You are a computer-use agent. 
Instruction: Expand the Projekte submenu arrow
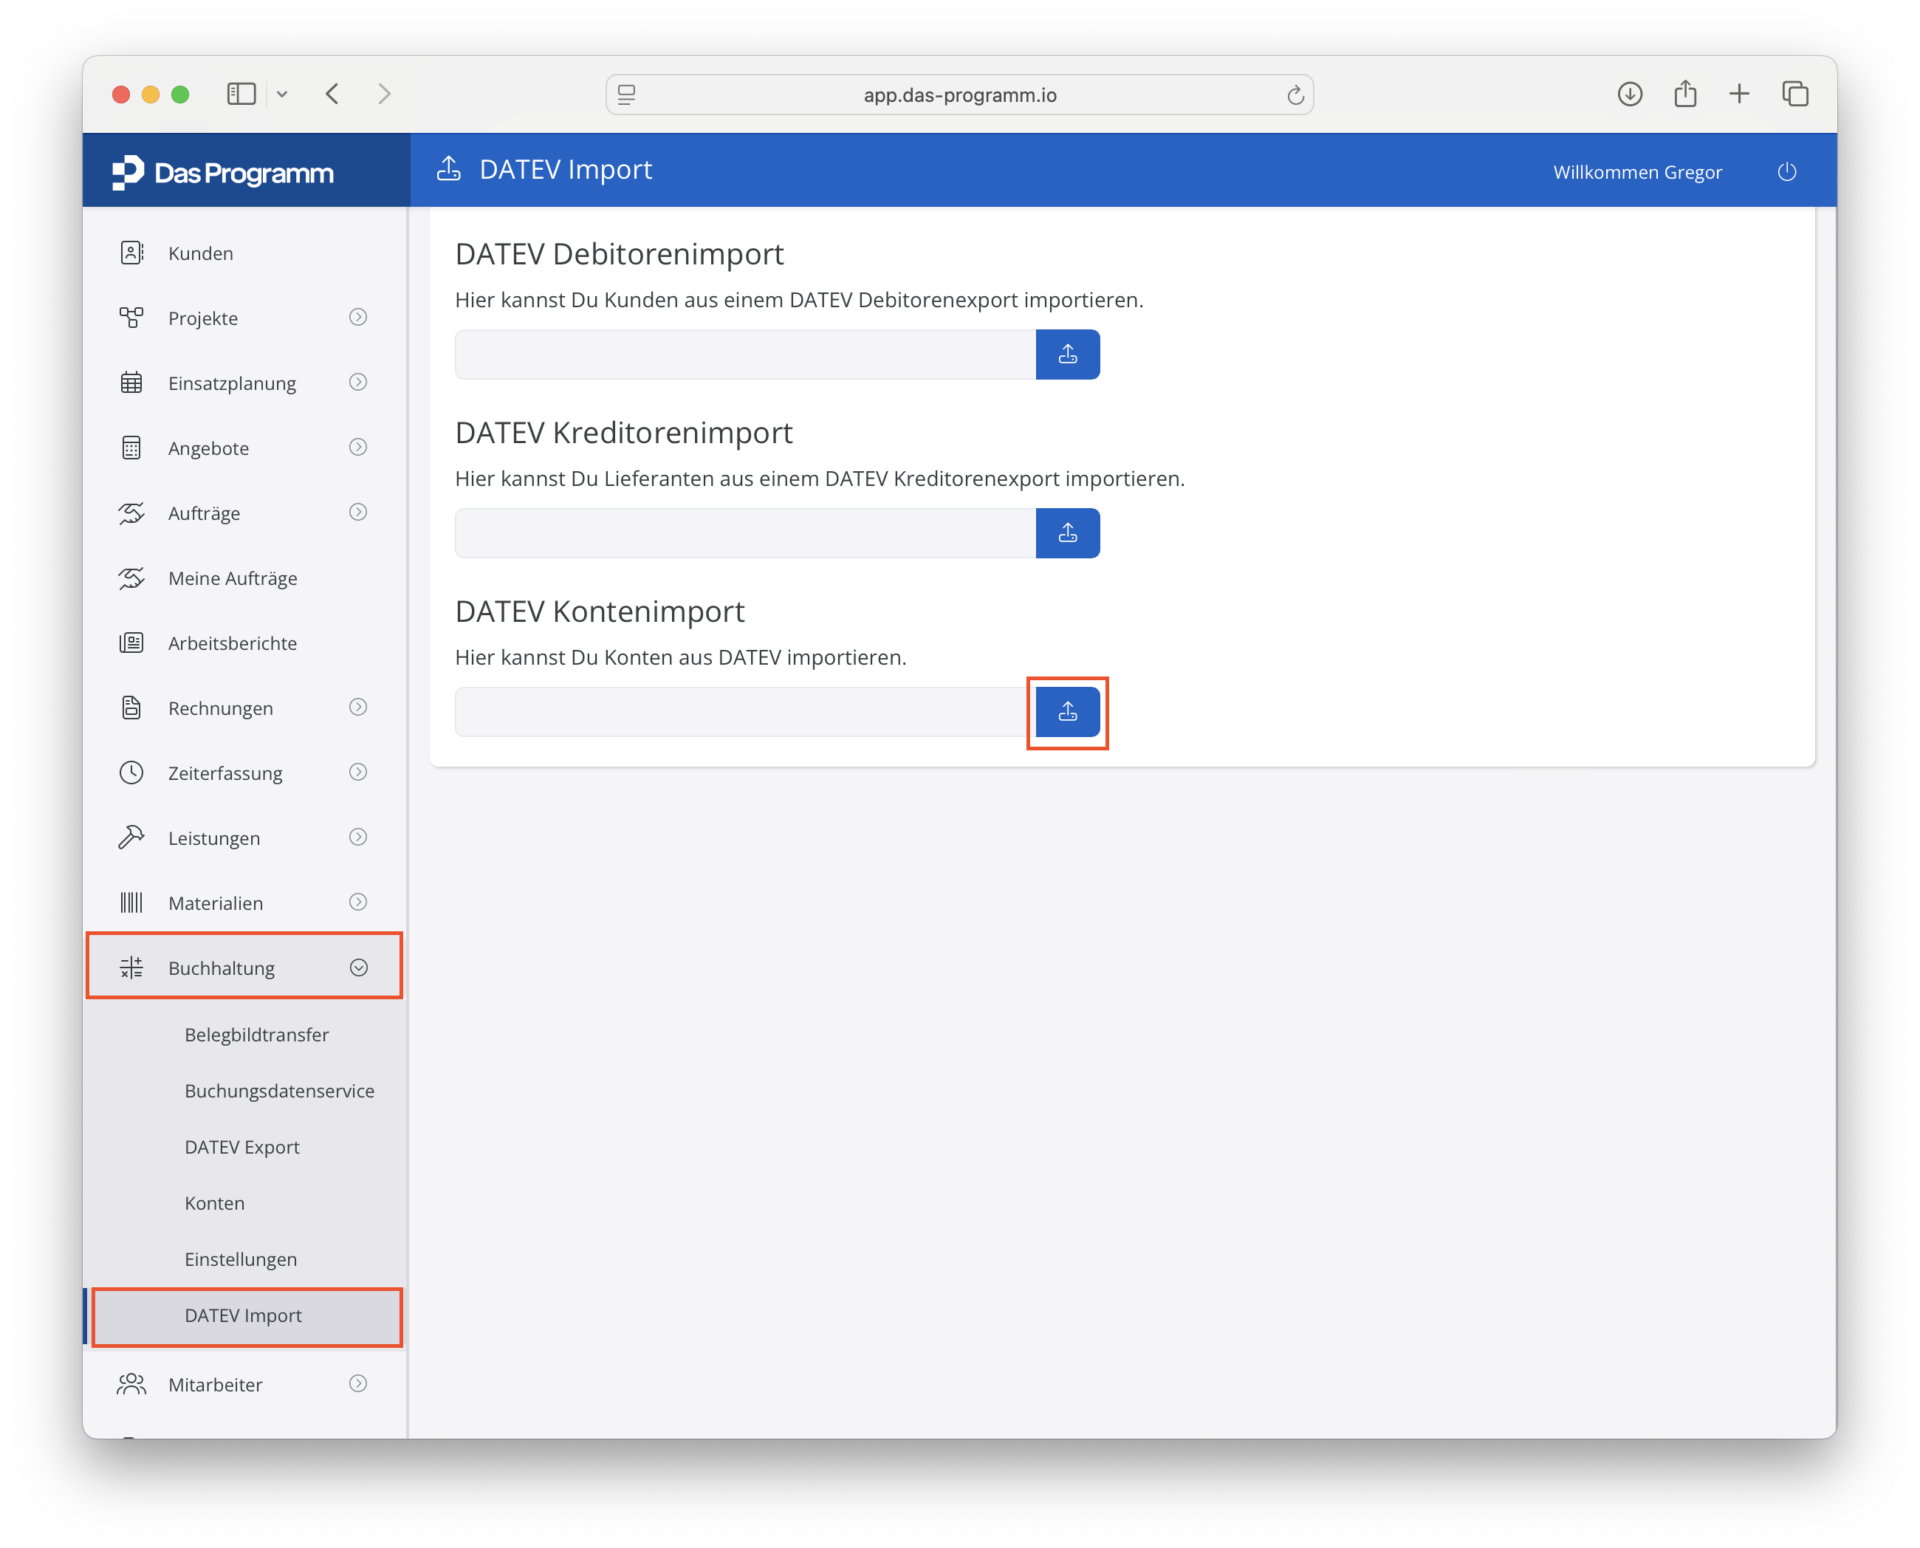358,317
